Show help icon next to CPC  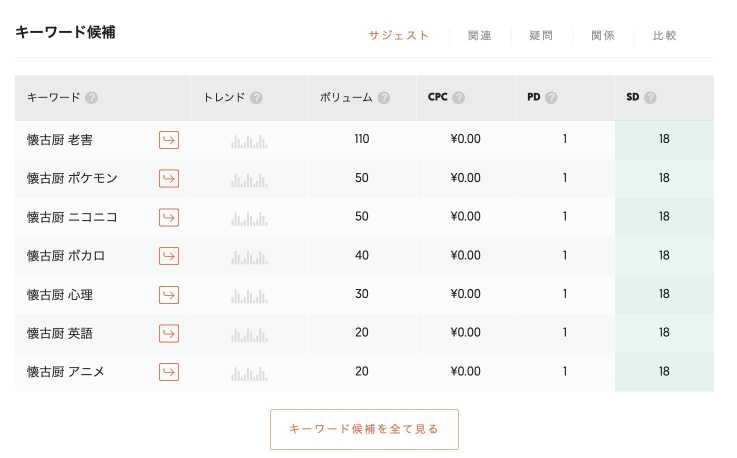[459, 97]
